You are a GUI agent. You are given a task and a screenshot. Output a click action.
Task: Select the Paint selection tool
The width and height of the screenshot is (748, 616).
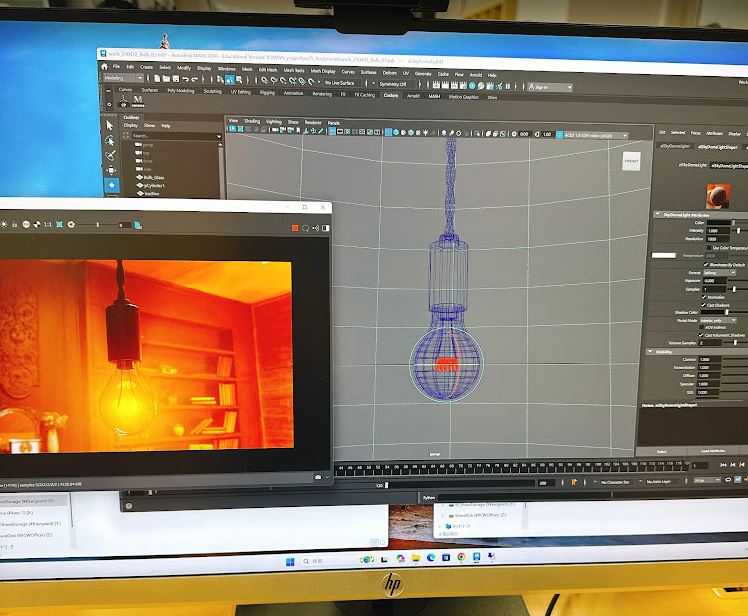[x=111, y=155]
